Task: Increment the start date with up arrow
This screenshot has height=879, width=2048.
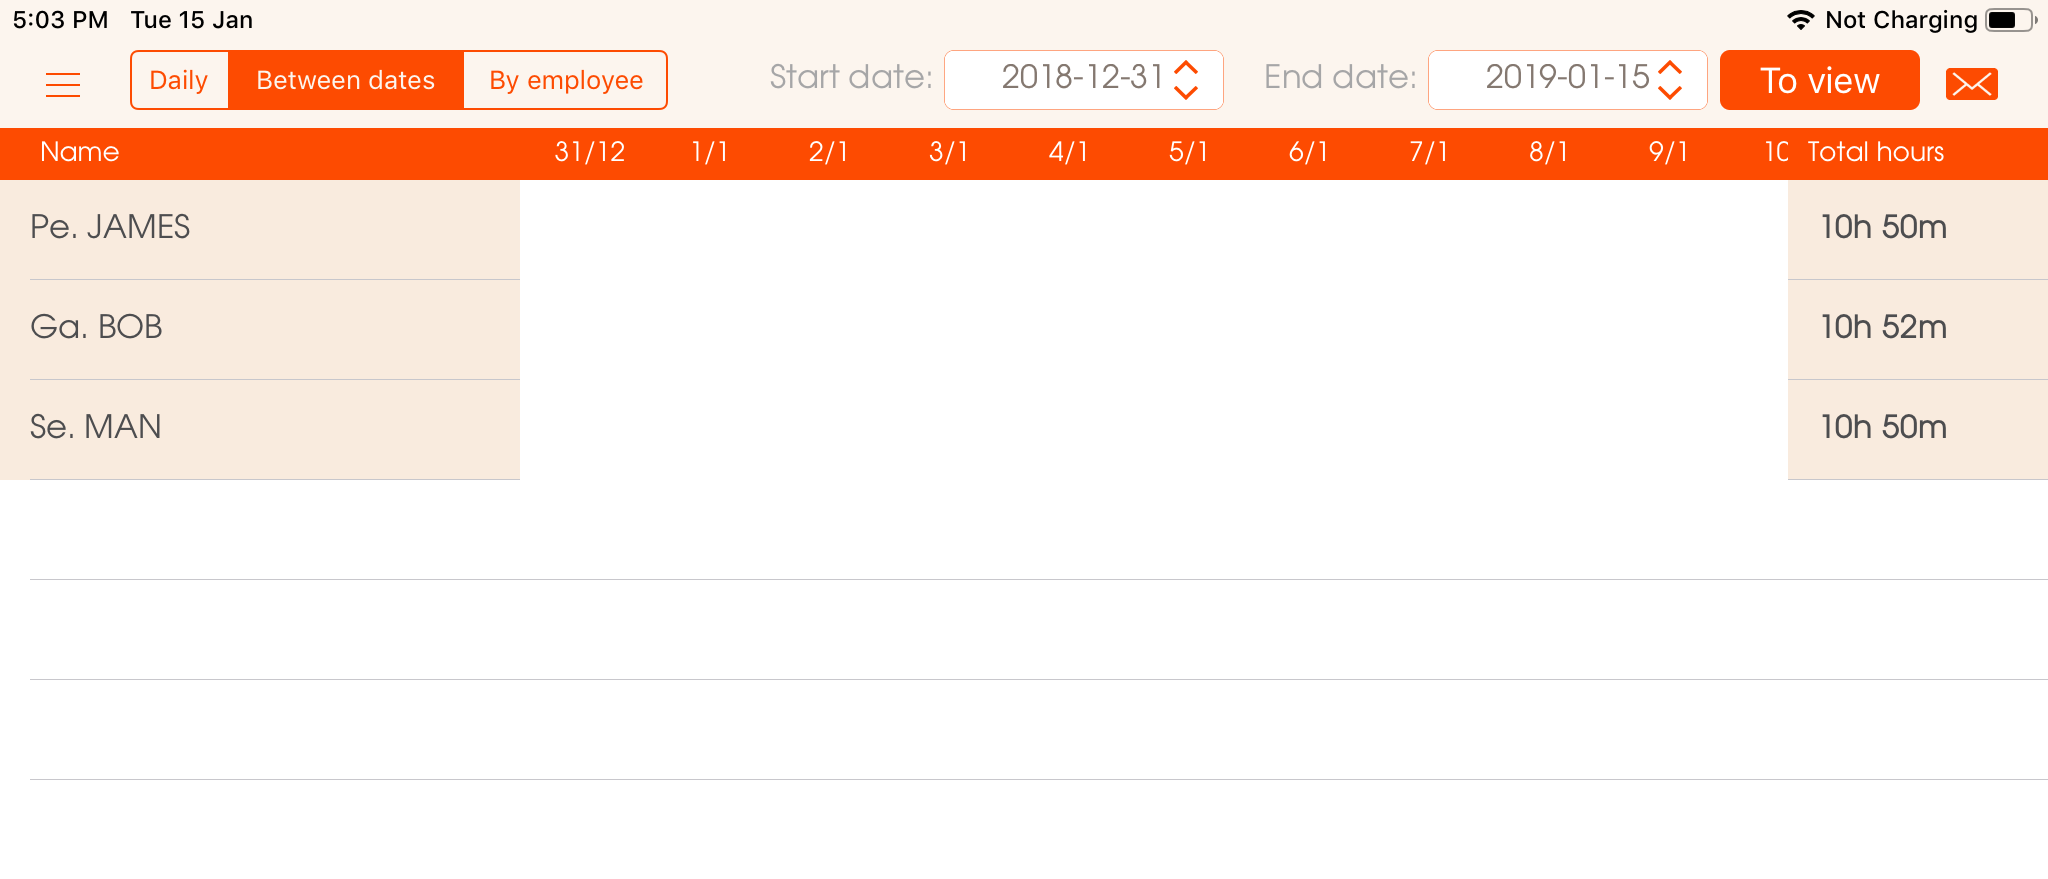Action: pos(1186,67)
